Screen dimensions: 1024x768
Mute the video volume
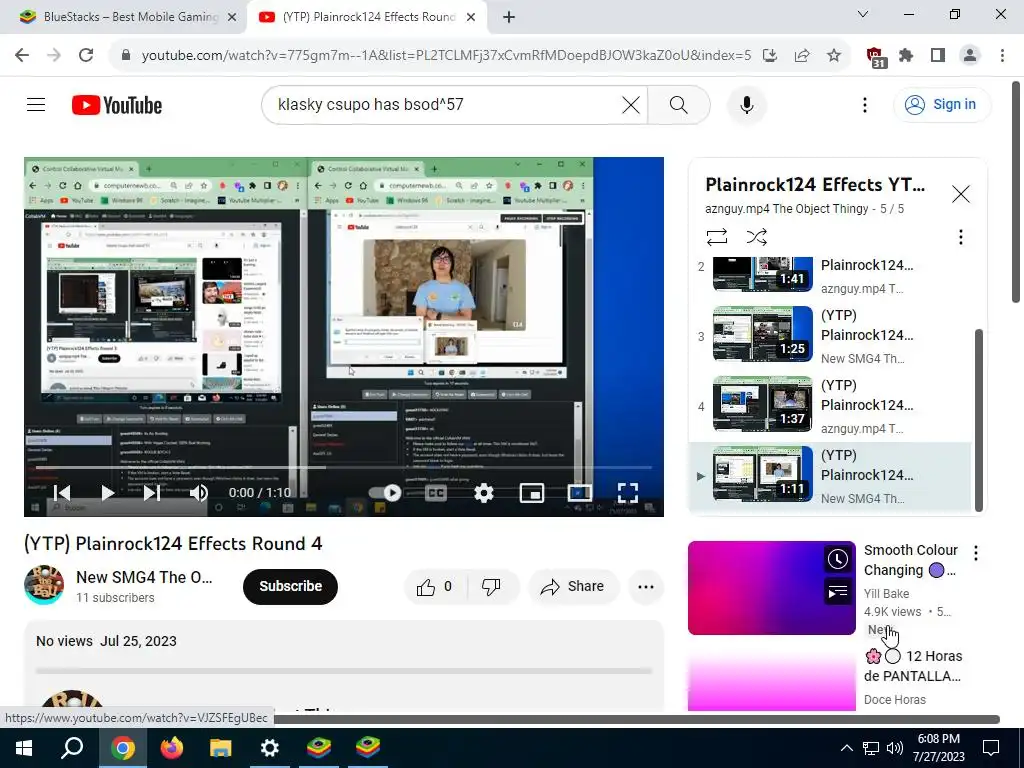click(199, 492)
